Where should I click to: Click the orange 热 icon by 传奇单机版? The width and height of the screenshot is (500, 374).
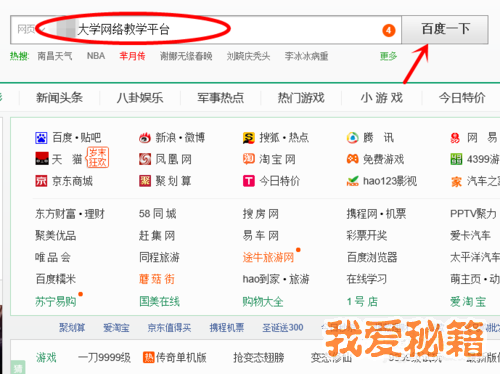(149, 358)
